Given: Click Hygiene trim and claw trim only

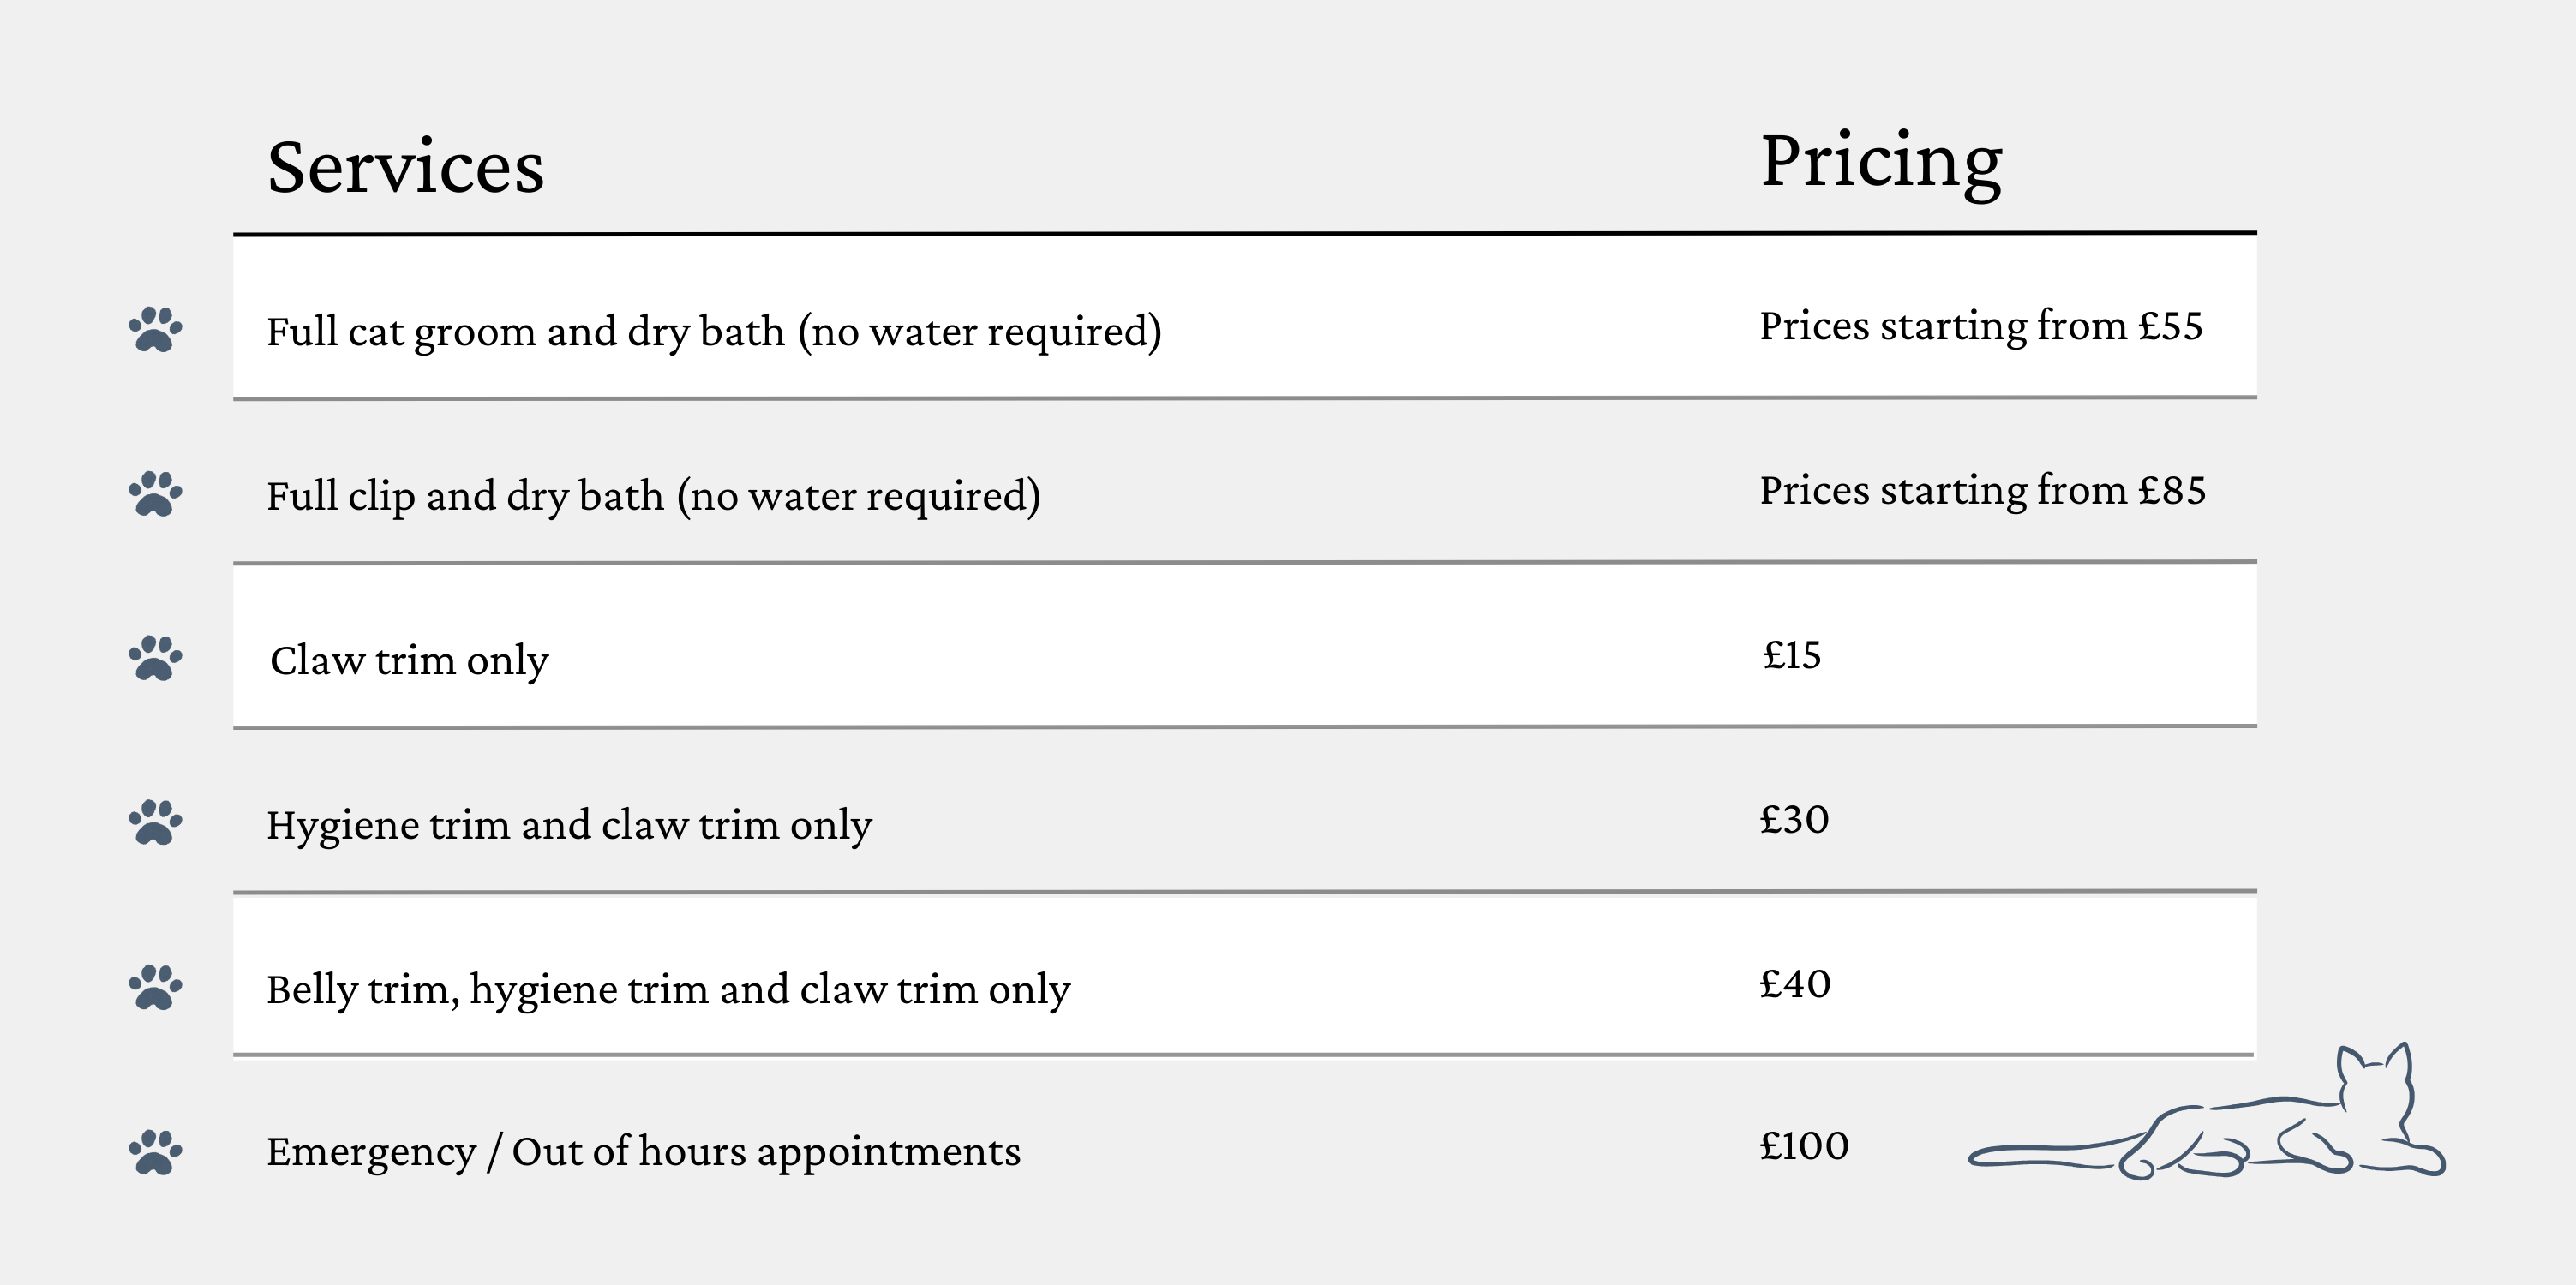Looking at the screenshot, I should coord(568,825).
